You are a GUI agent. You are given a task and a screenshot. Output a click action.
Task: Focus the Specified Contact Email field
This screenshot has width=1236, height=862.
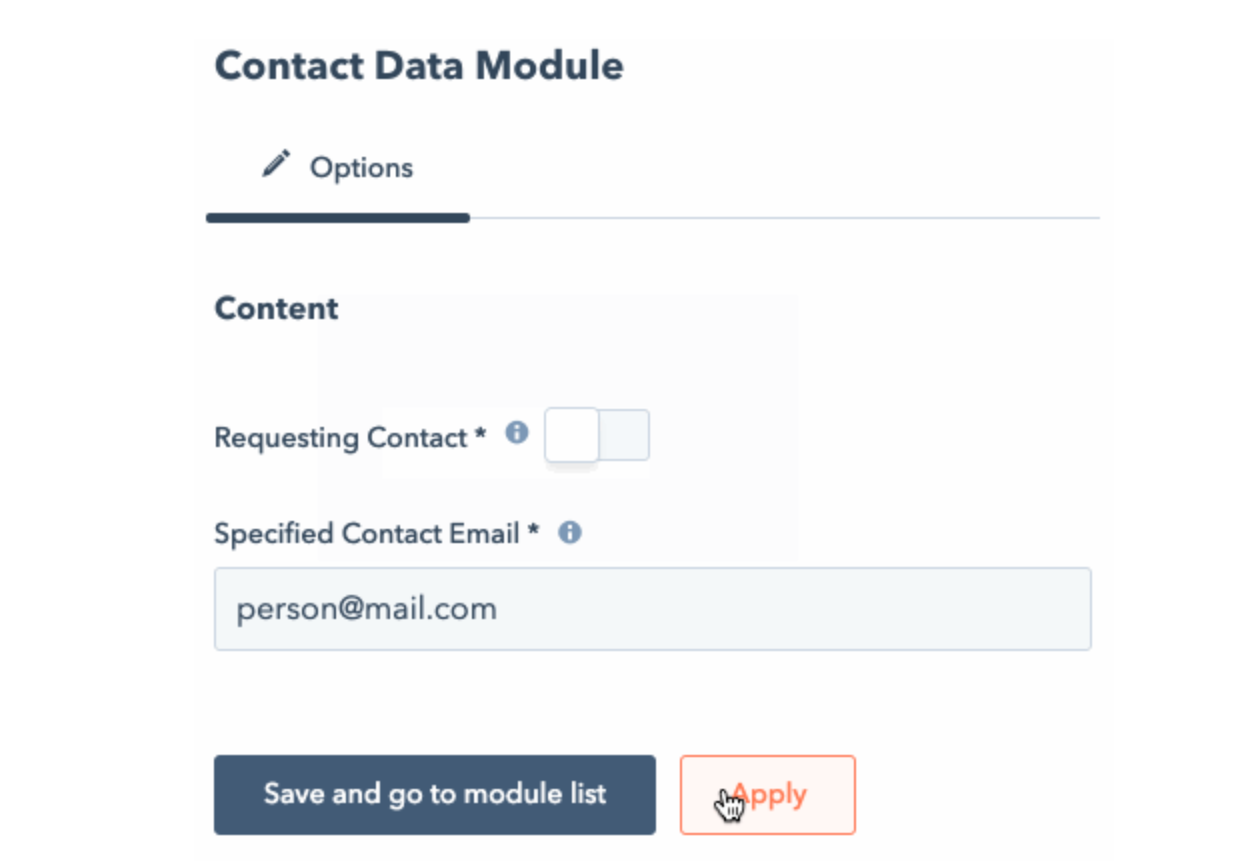652,609
